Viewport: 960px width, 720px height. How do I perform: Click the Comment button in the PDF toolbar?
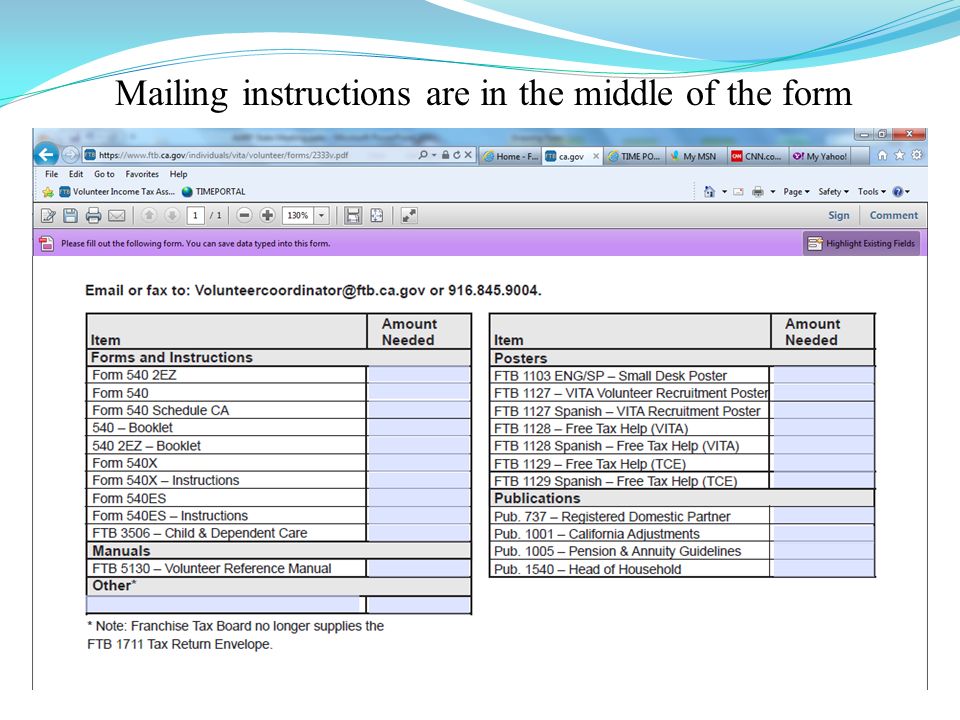pos(893,216)
